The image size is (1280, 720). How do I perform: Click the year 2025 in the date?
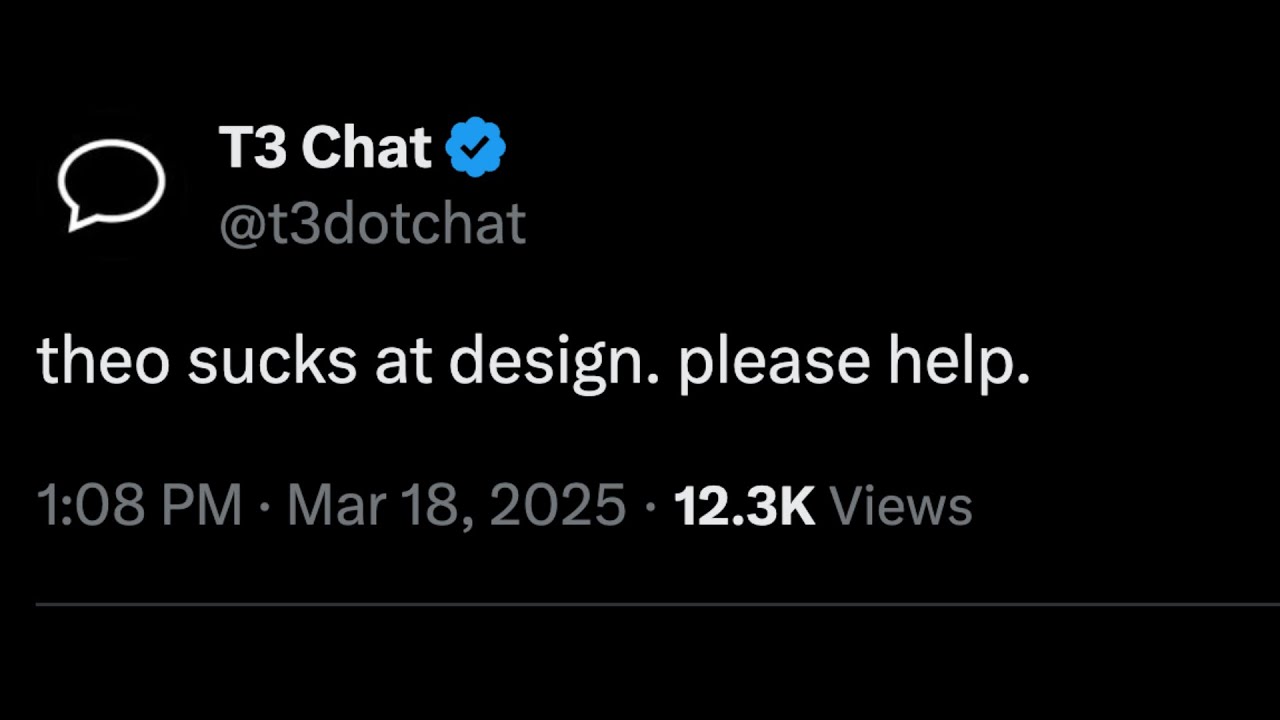click(558, 505)
